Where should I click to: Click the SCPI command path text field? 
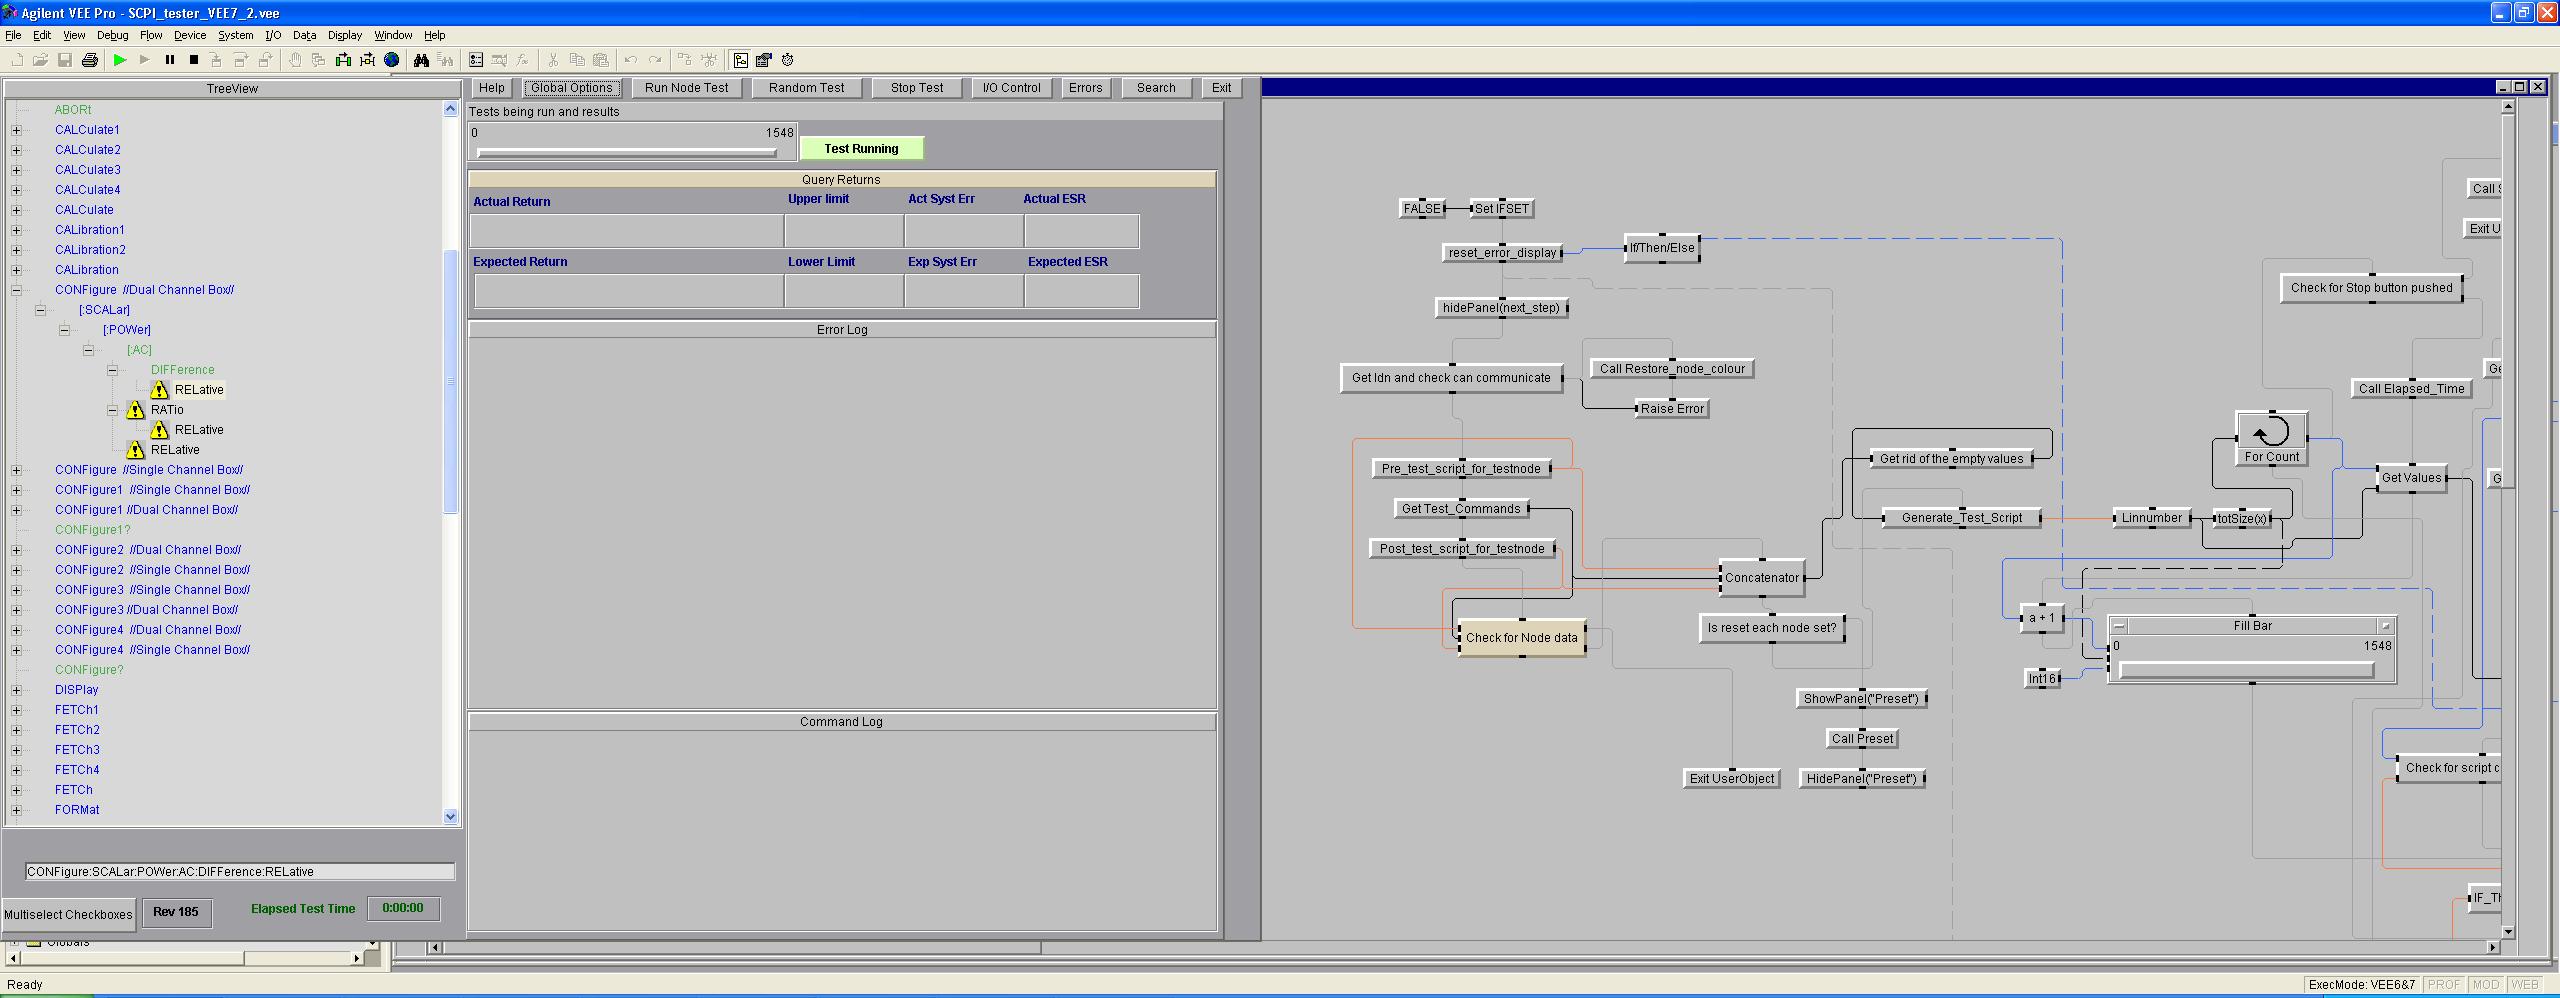[x=240, y=871]
